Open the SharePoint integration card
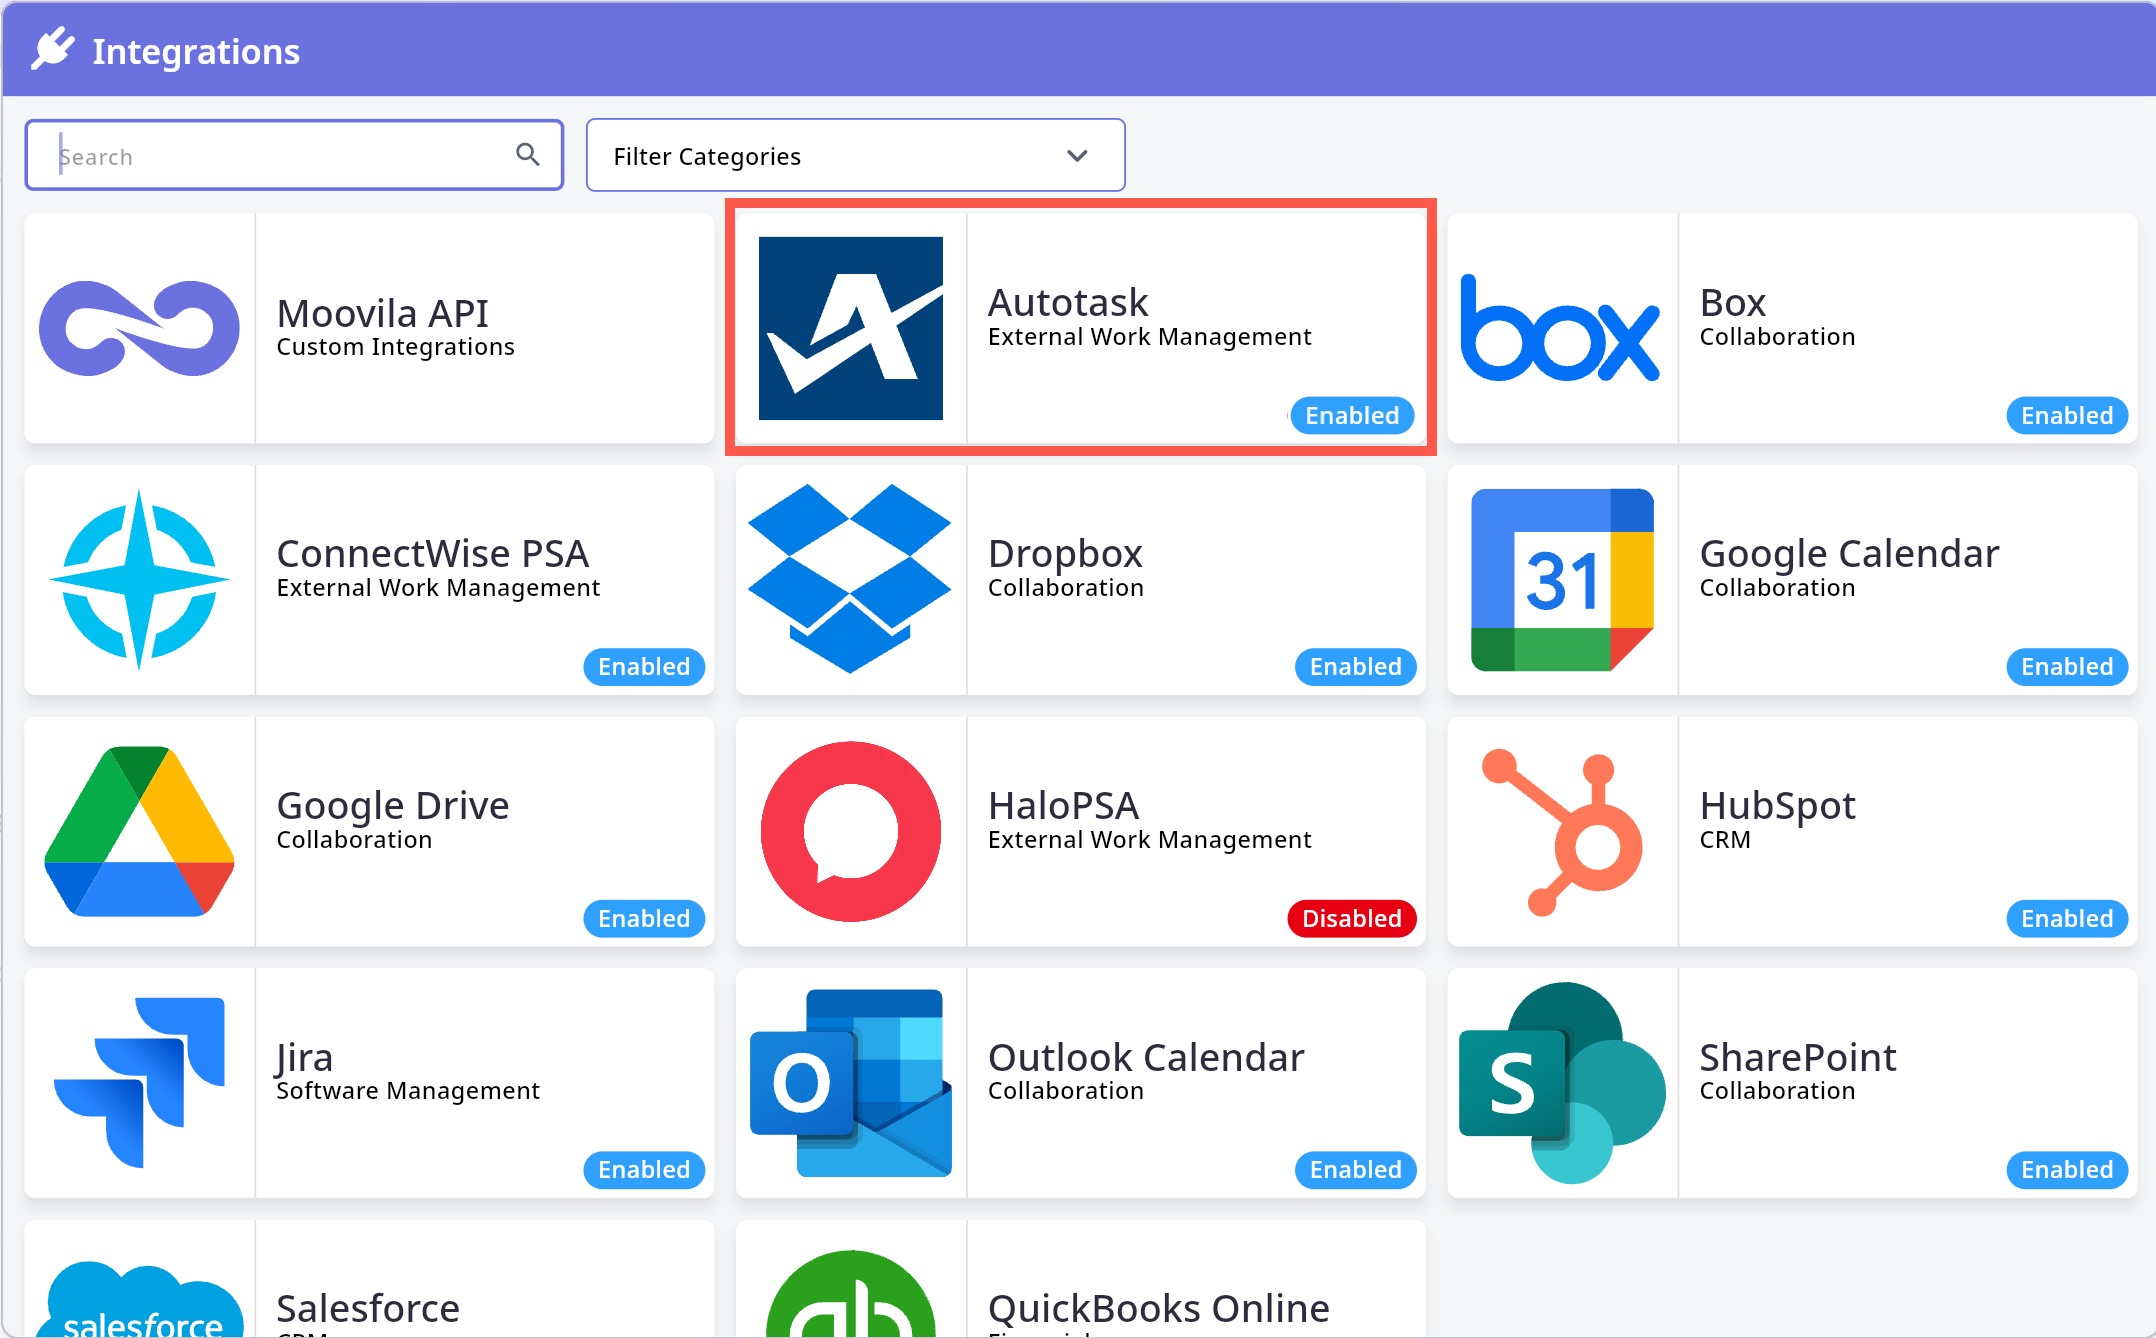Screen dimensions: 2156x1338 [x=1792, y=1083]
